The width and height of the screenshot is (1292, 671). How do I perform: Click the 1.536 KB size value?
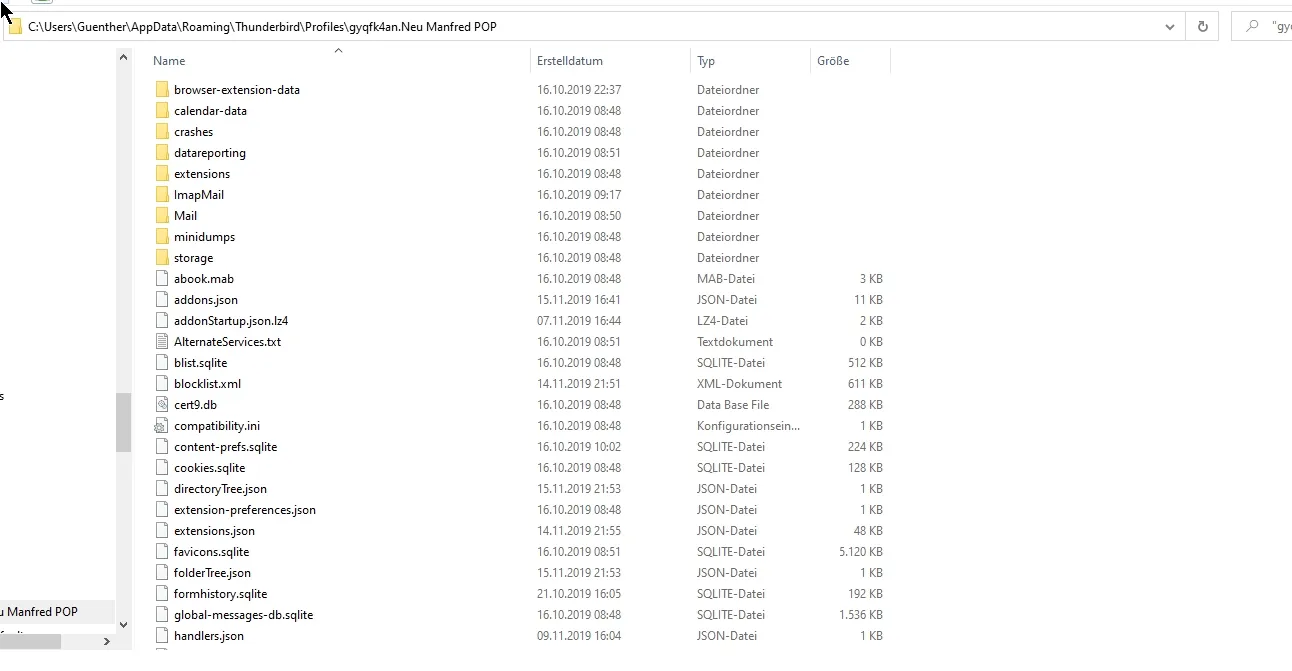860,615
